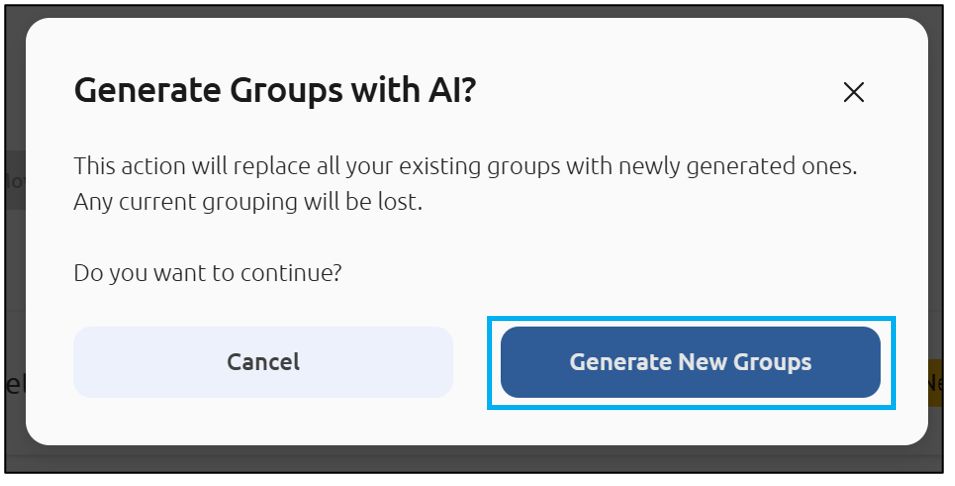Dismiss the AI groups prompt via X
The image size is (955, 486).
coord(853,93)
